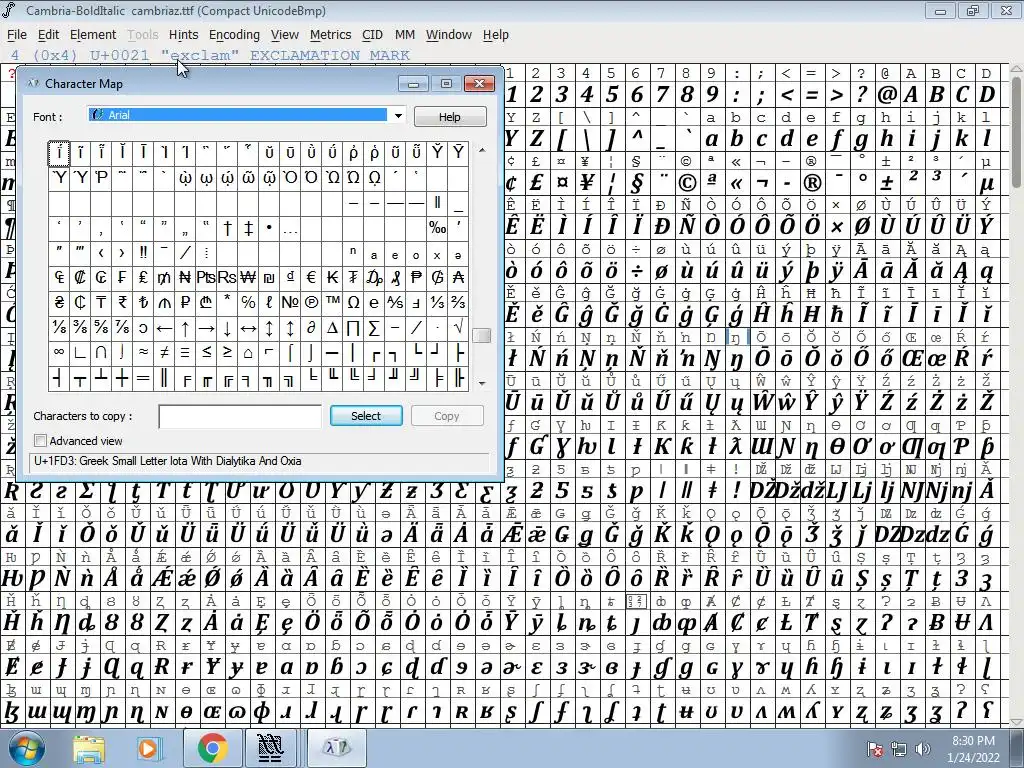Open the Hints menu
This screenshot has height=768, width=1024.
point(184,35)
